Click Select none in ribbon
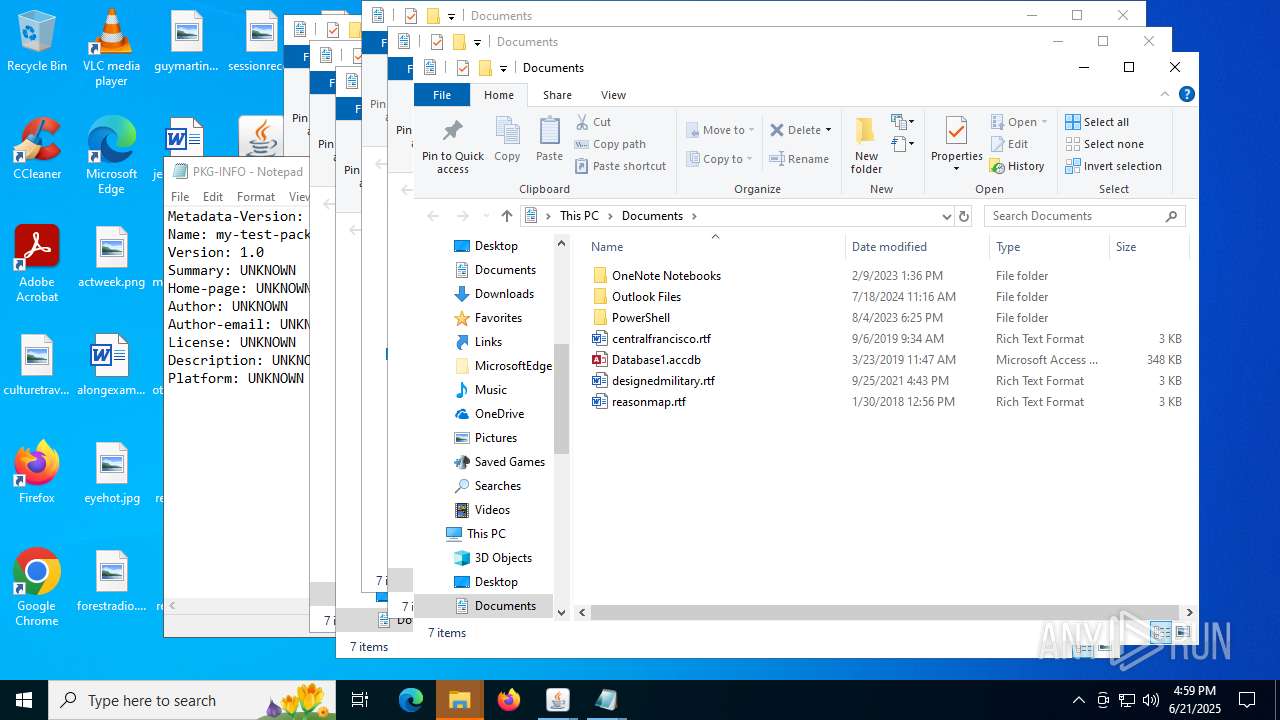Screen dimensions: 1280x720 pos(1104,144)
